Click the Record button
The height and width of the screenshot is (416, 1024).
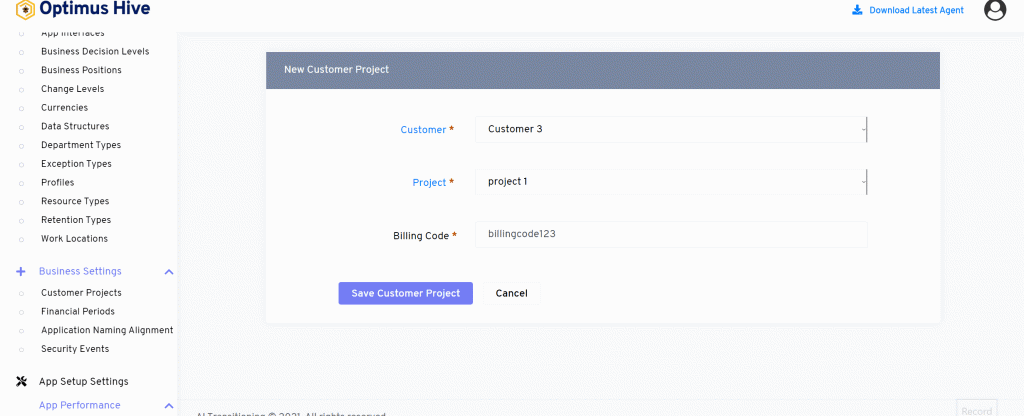click(x=976, y=411)
